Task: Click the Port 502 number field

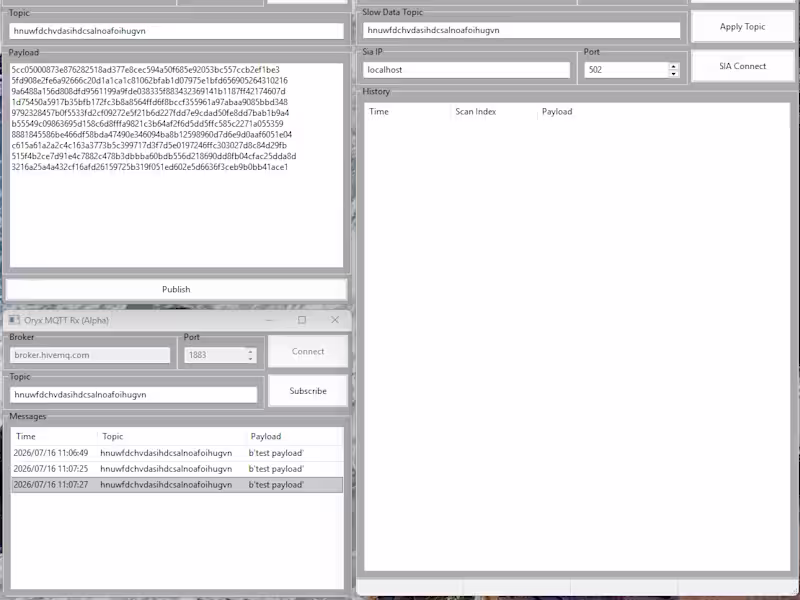Action: pyautogui.click(x=626, y=70)
